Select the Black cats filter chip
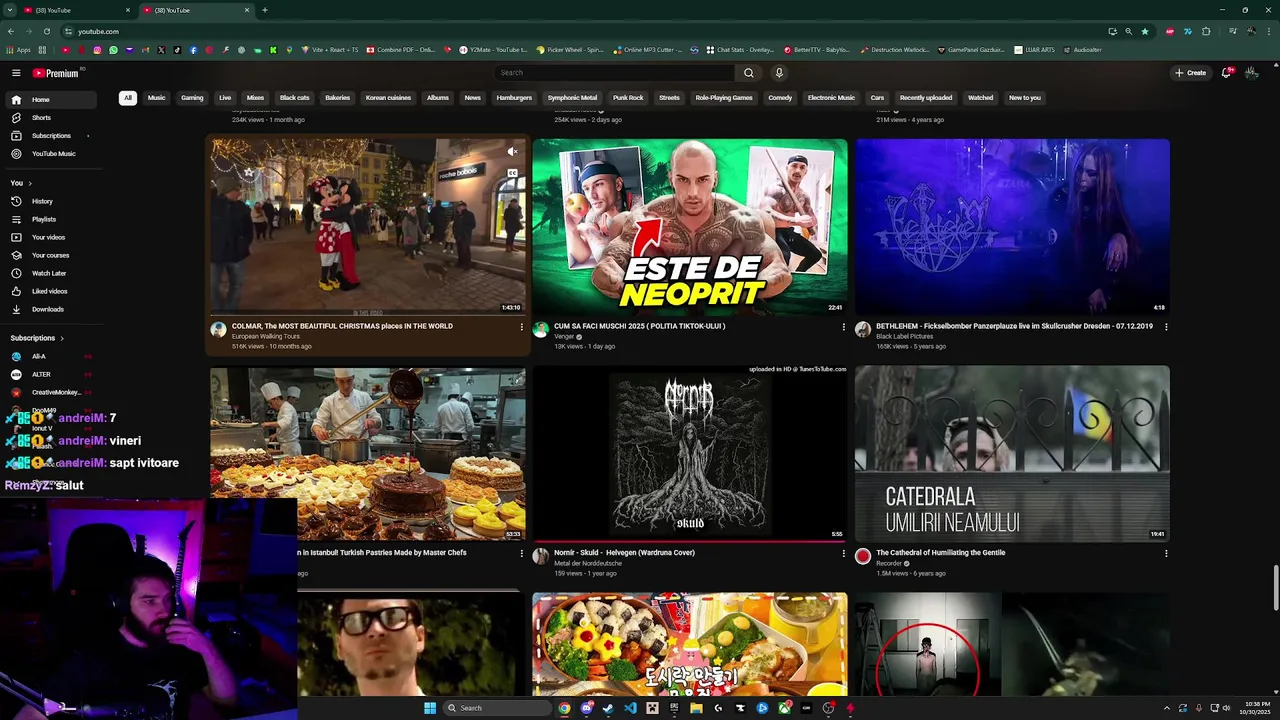Image resolution: width=1280 pixels, height=720 pixels. pos(294,98)
